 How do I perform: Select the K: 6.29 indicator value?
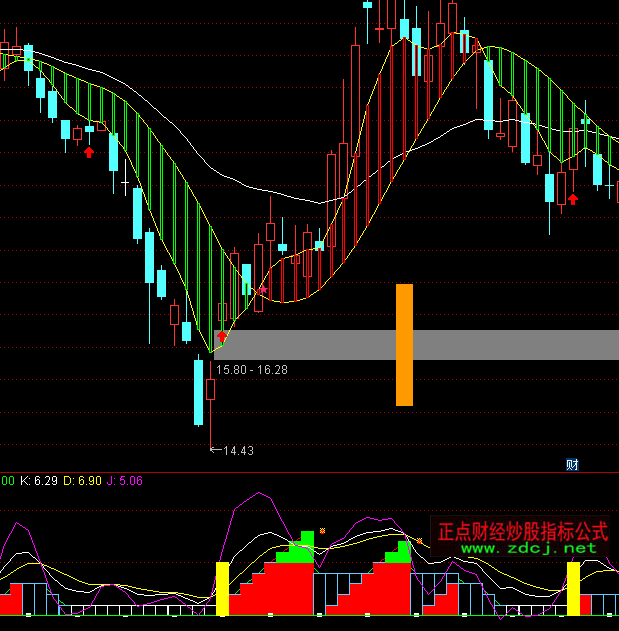click(38, 481)
